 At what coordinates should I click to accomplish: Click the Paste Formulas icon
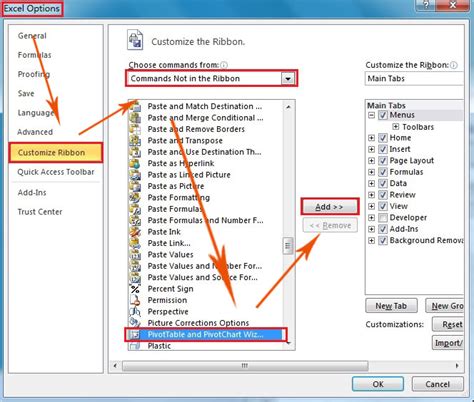point(135,209)
